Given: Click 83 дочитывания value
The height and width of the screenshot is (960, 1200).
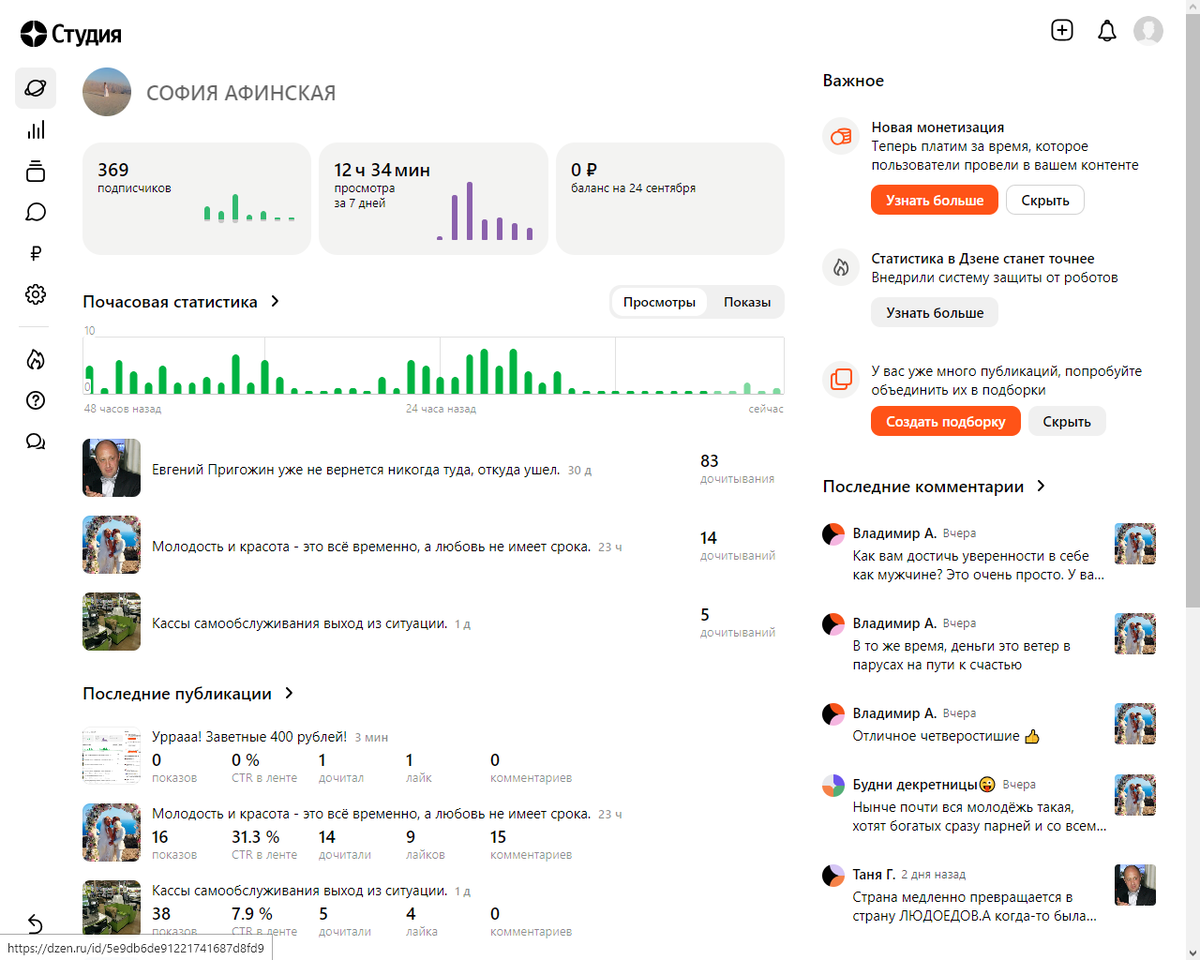Looking at the screenshot, I should coord(710,461).
